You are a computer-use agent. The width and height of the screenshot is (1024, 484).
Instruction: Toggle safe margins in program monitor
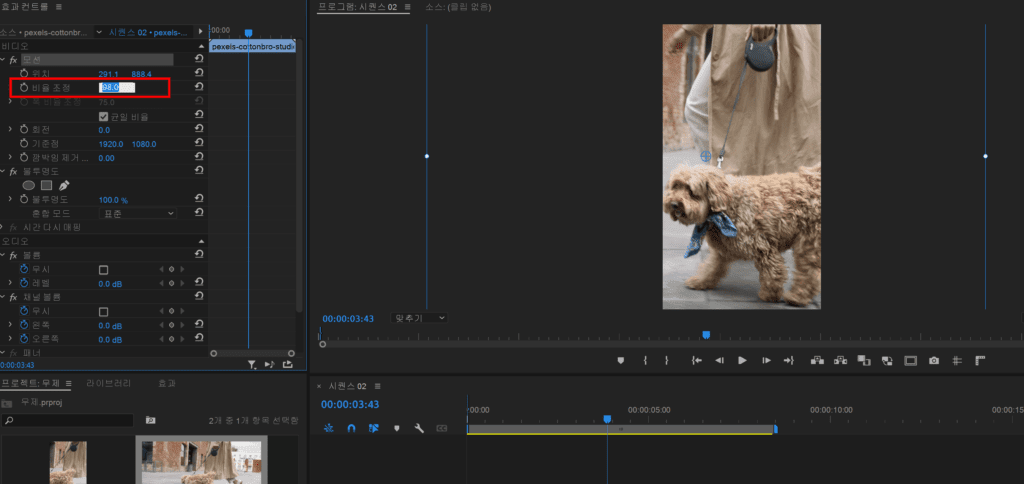[911, 361]
